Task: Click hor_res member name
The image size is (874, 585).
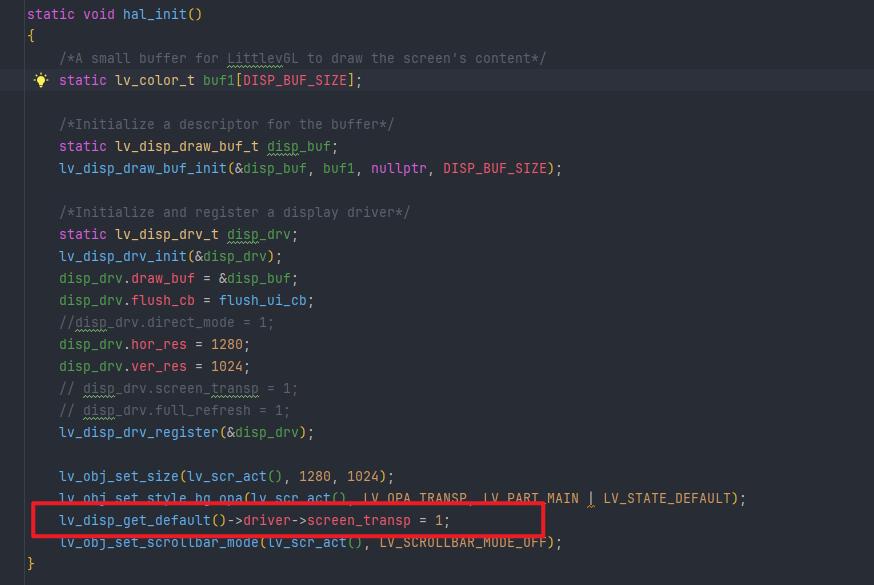Action: click(159, 344)
